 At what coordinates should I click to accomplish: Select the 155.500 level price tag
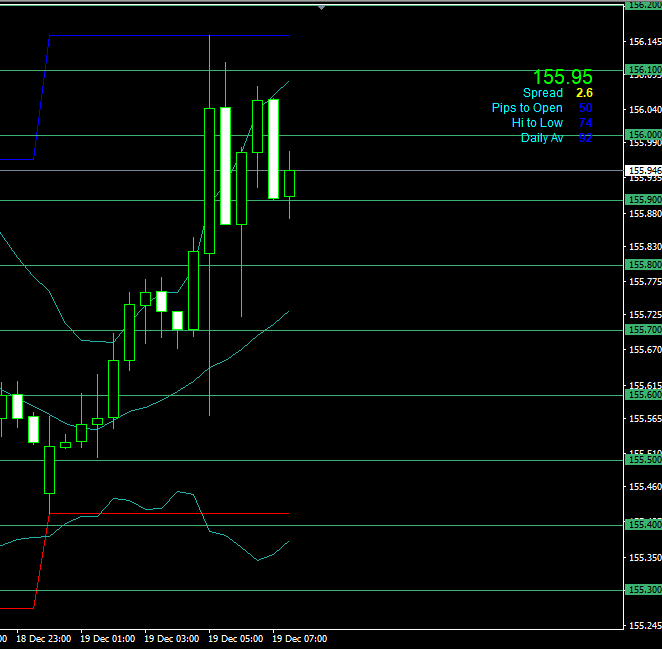642,460
